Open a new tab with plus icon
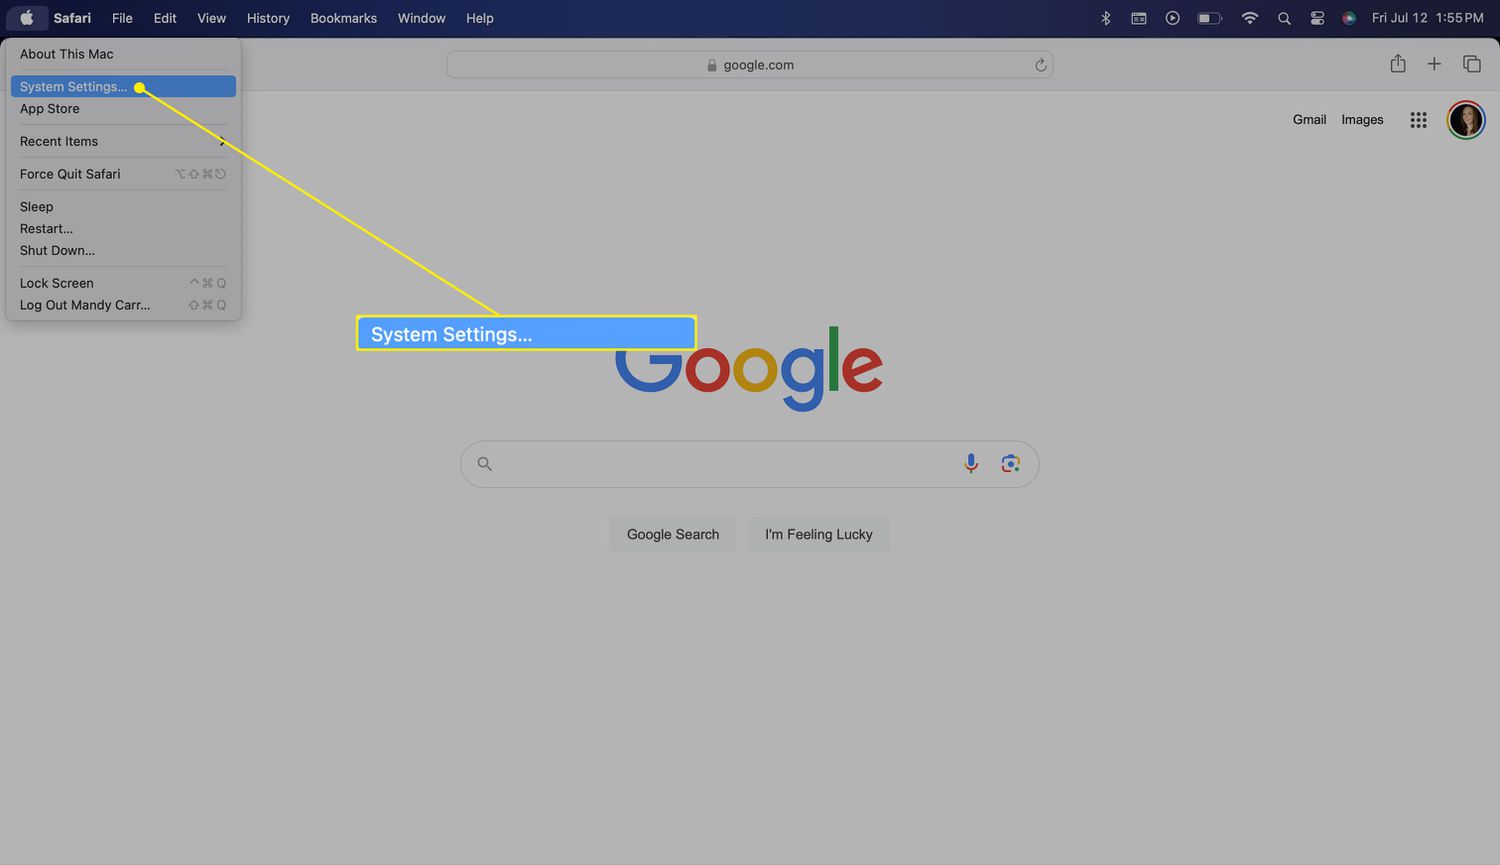The image size is (1500, 865). [x=1434, y=64]
